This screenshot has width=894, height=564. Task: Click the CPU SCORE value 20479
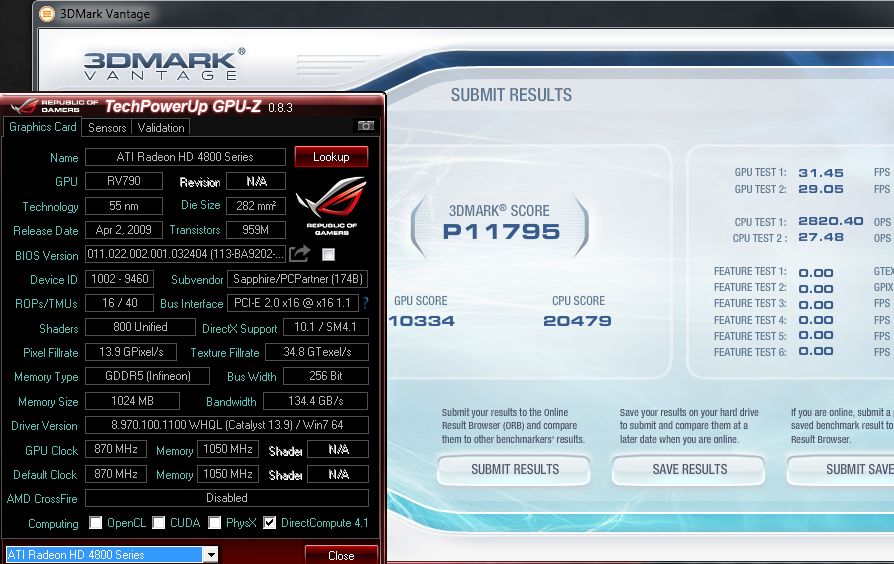(577, 321)
